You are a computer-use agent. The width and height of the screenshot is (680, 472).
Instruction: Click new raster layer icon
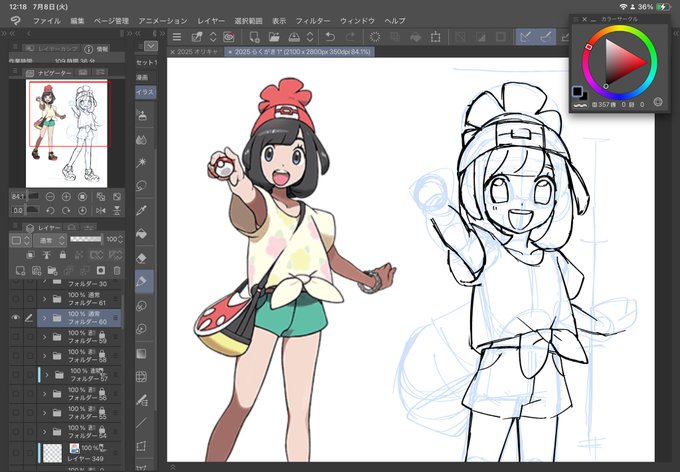[20, 271]
